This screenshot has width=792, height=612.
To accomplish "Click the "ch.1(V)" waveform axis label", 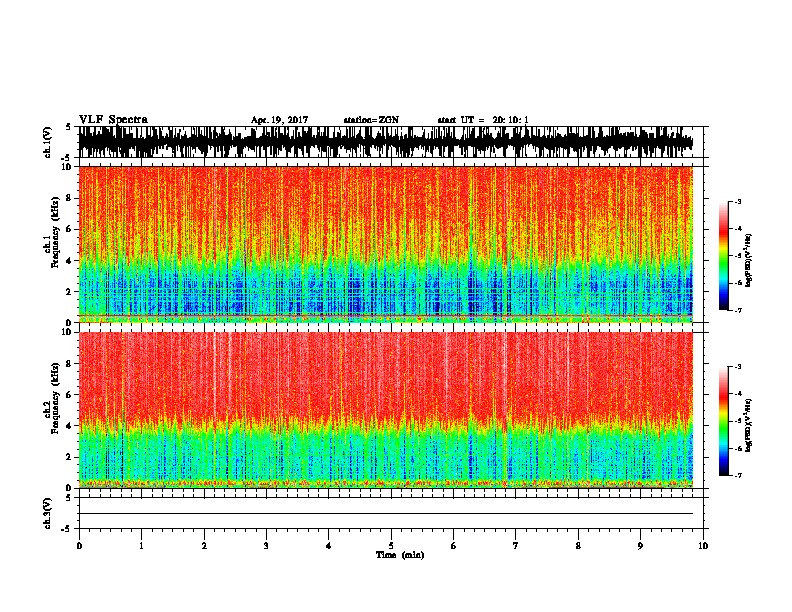I will [47, 142].
